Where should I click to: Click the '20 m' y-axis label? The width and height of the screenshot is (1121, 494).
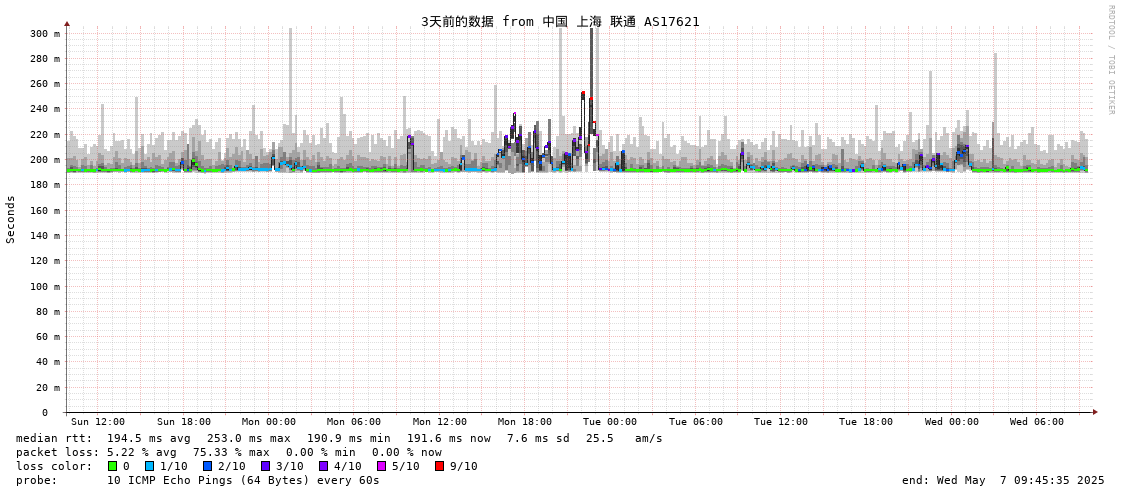tap(48, 387)
